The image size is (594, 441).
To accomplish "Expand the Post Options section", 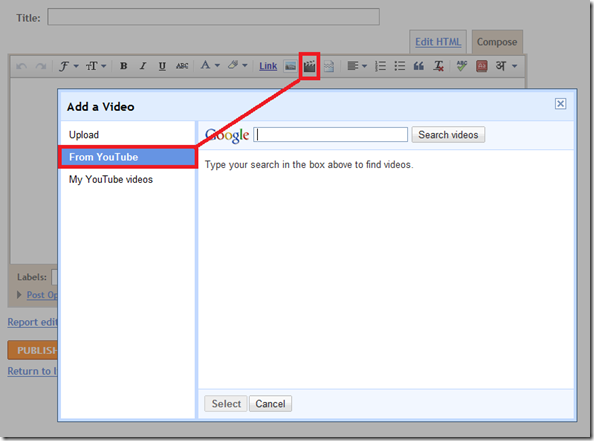I will [x=37, y=295].
